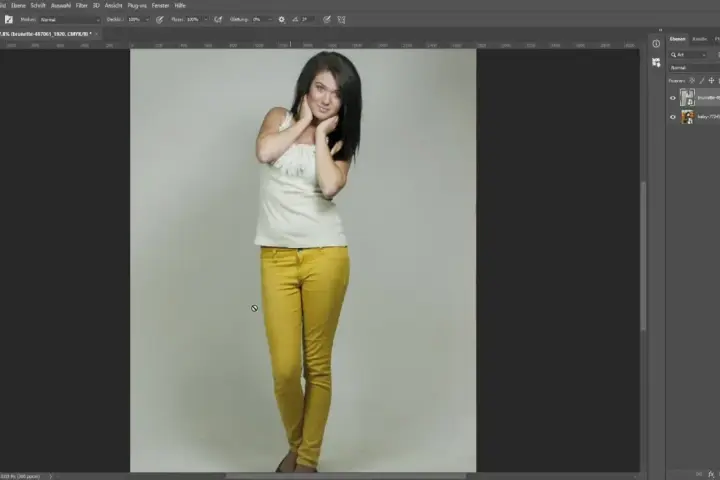Screen dimensions: 720x480
Task: Open the 3D menu
Action: (x=96, y=6)
